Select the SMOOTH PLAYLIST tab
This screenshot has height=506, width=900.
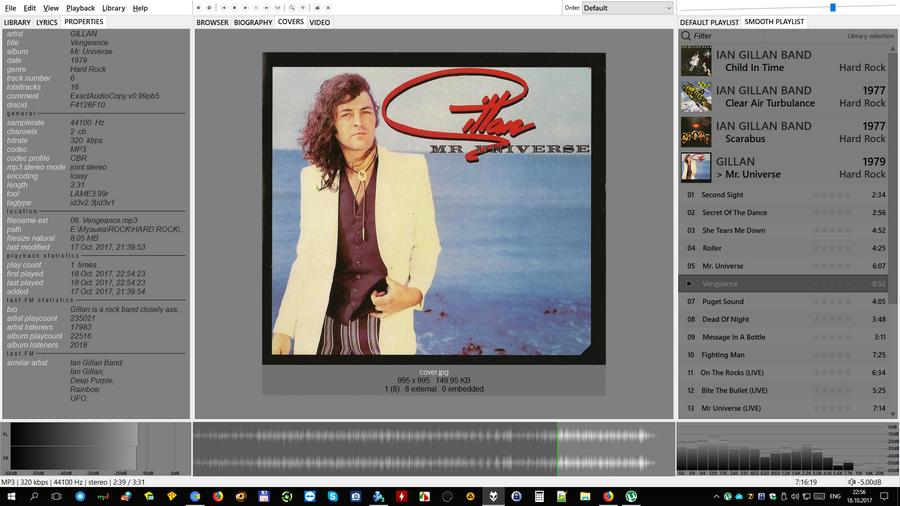tap(774, 22)
